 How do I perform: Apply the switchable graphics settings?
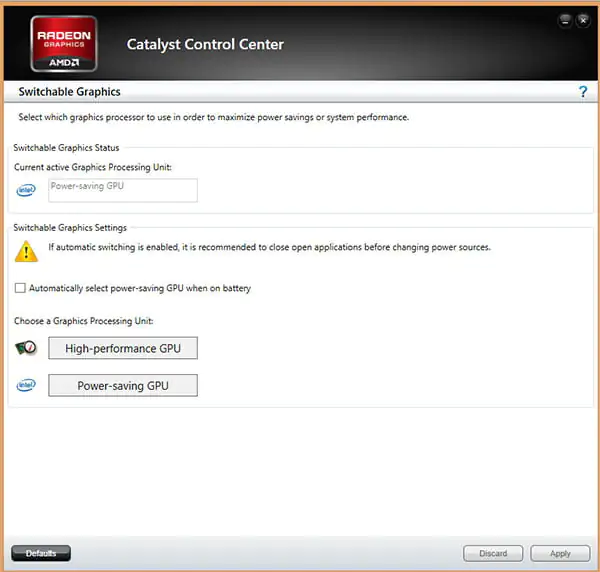point(560,553)
